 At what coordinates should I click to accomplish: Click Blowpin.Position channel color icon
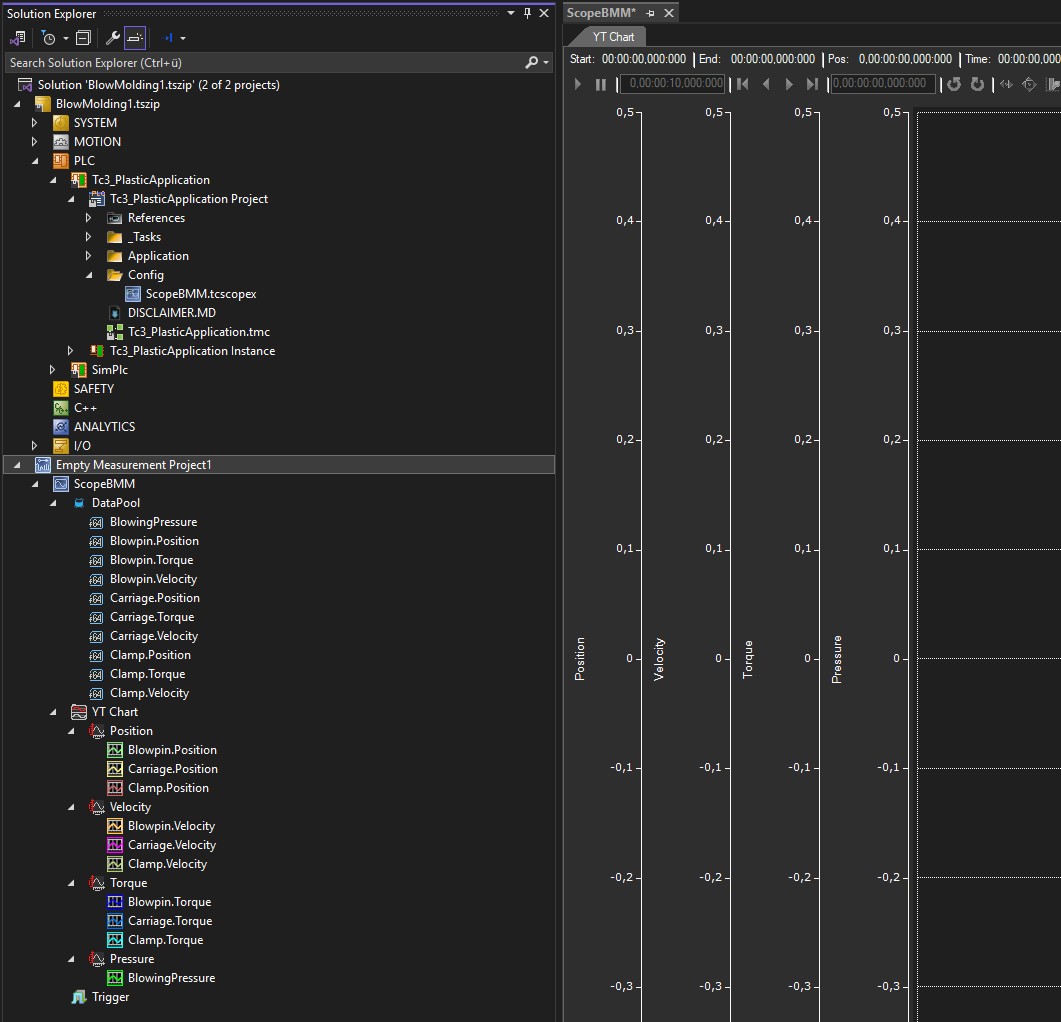[x=115, y=750]
